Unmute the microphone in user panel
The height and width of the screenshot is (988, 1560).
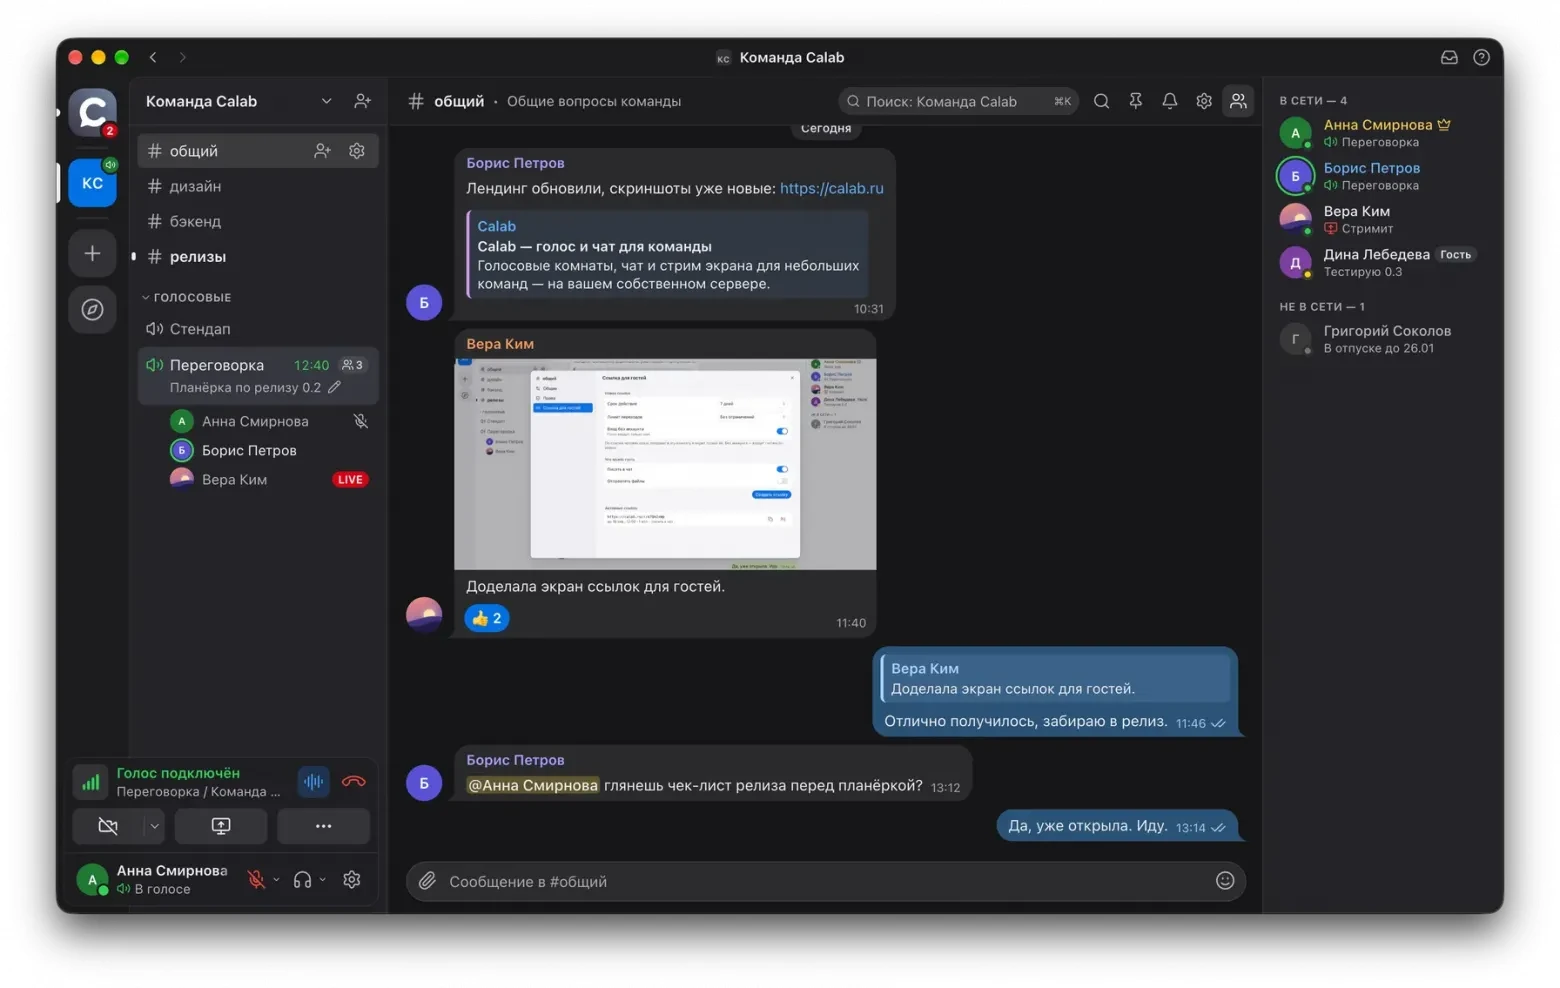[256, 880]
